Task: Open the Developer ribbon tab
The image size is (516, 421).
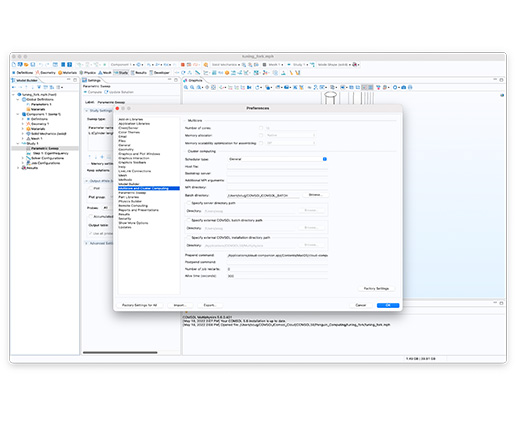Action: (x=159, y=72)
